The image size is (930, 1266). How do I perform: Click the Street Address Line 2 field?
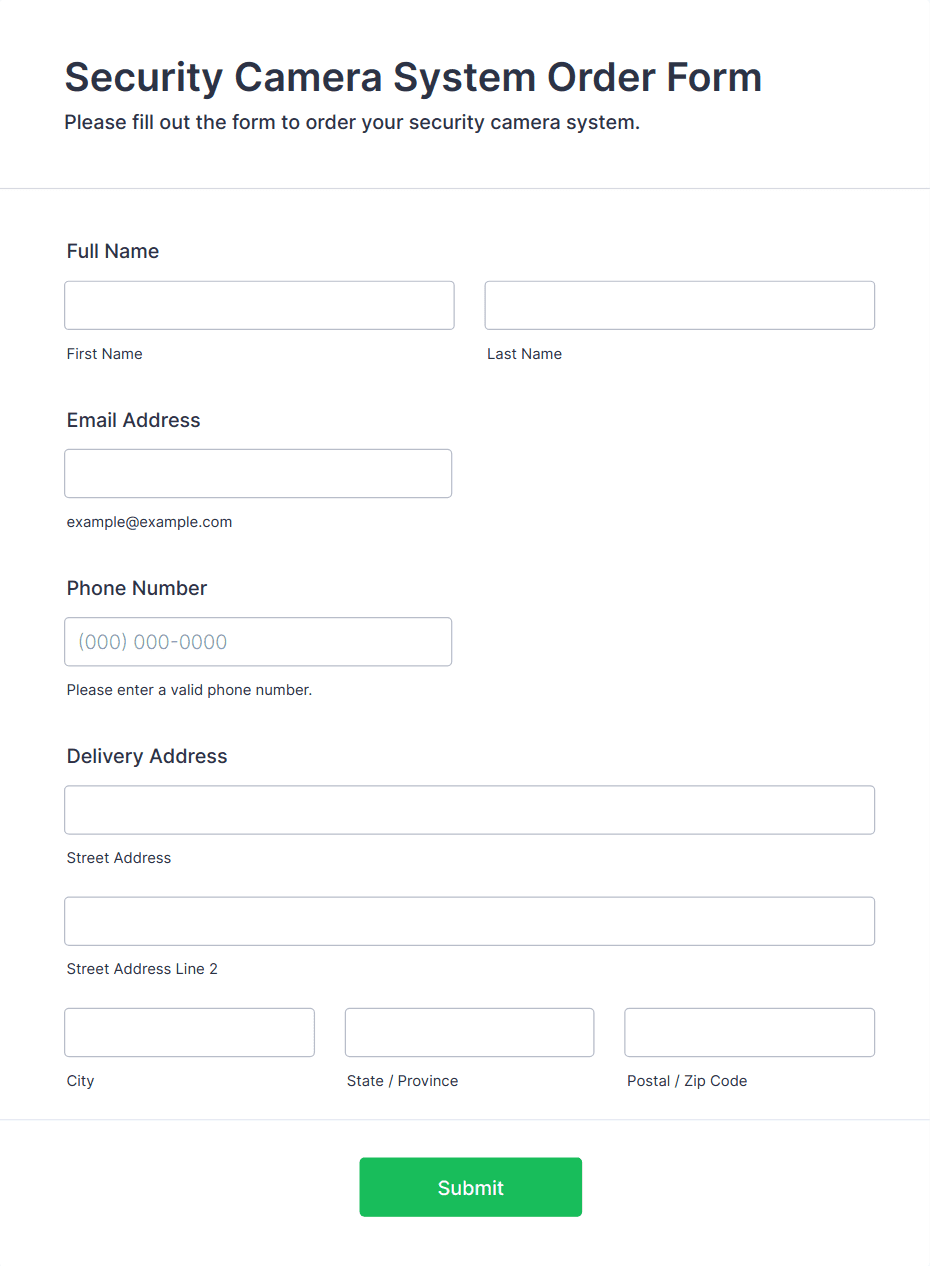point(469,921)
